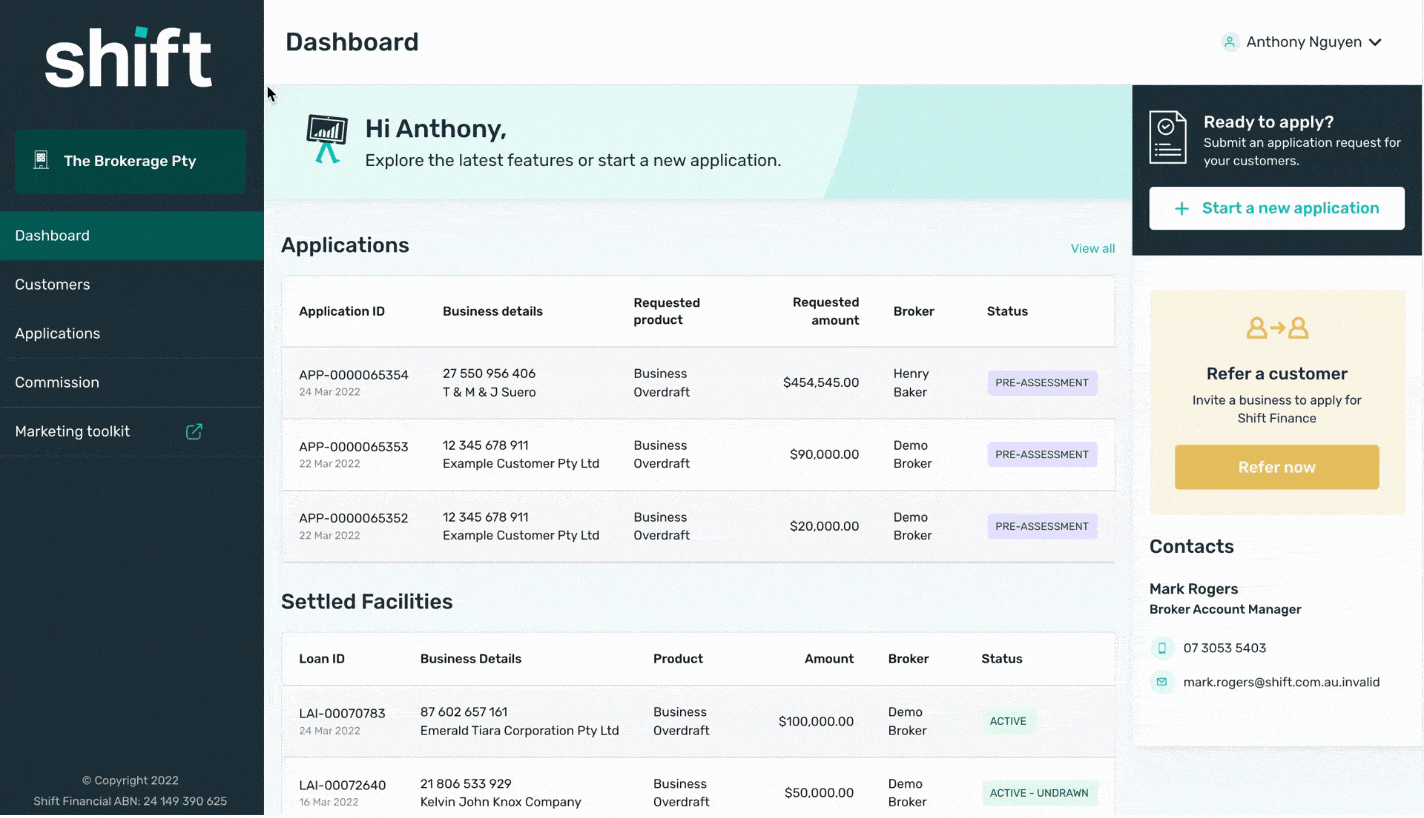Click T & M & J Suero business name
The width and height of the screenshot is (1424, 818).
pyautogui.click(x=489, y=392)
